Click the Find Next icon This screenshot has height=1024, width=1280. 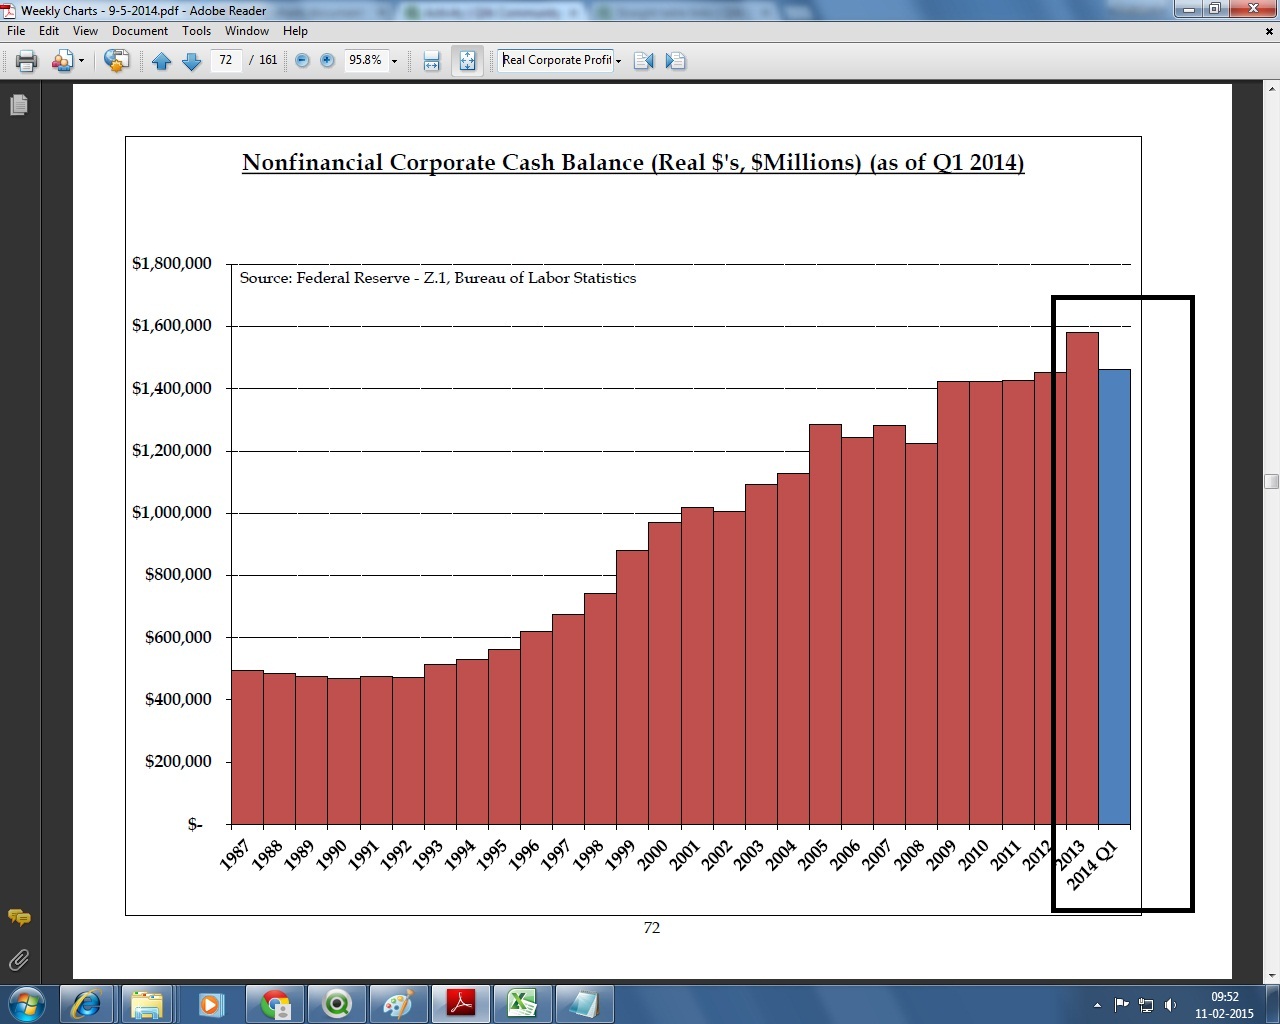pos(675,61)
